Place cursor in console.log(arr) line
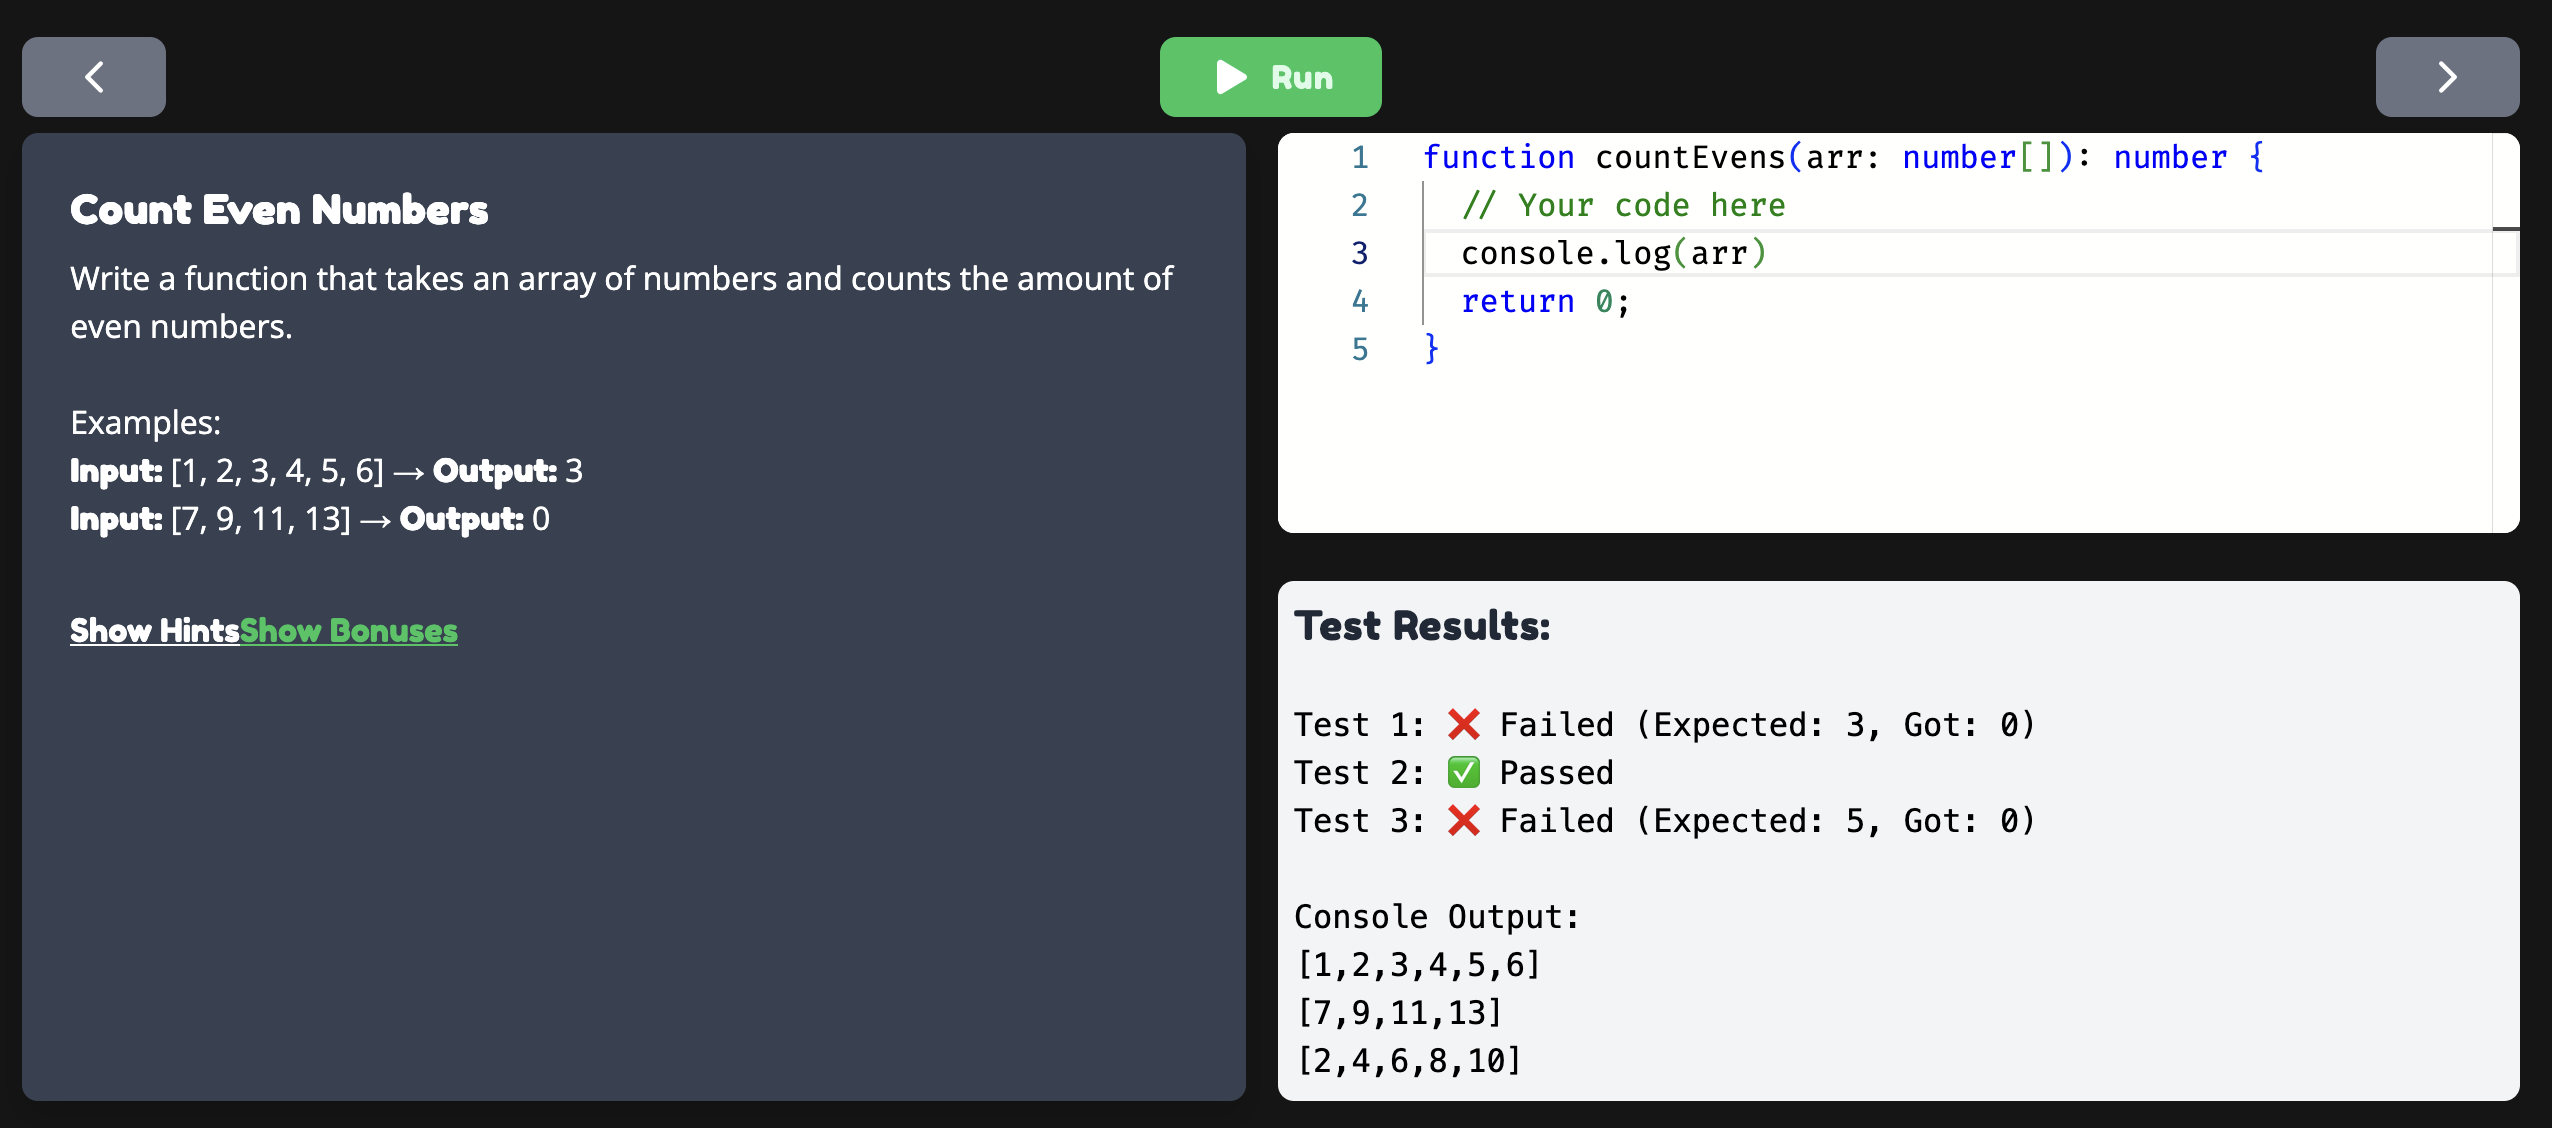This screenshot has height=1128, width=2552. (x=1613, y=253)
